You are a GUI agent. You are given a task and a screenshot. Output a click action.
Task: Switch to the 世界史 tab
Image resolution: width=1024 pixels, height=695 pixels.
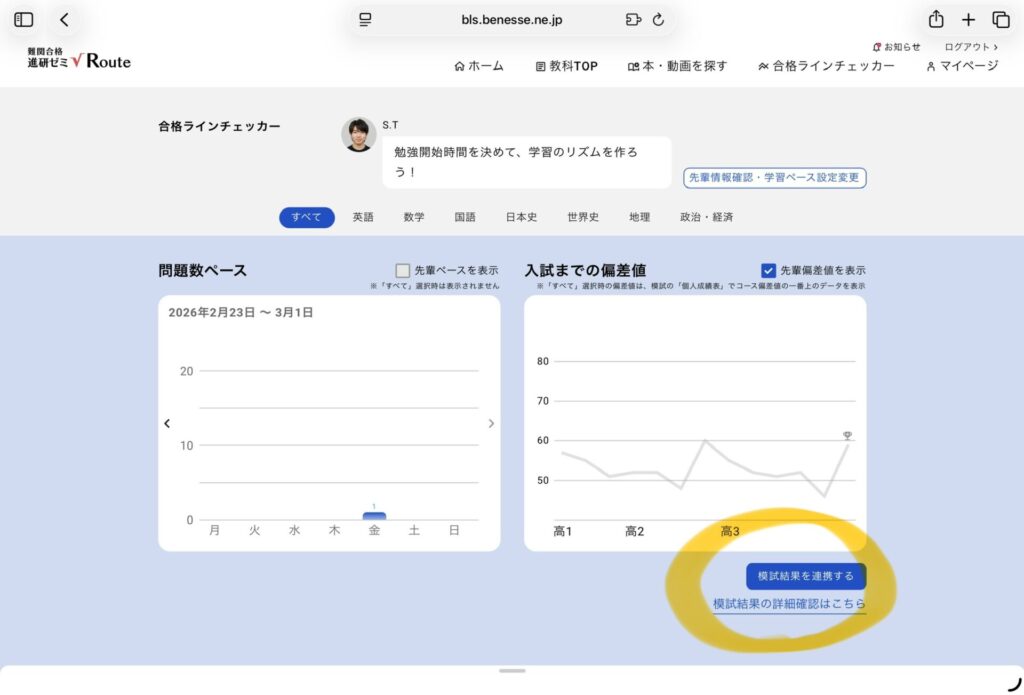coord(582,217)
